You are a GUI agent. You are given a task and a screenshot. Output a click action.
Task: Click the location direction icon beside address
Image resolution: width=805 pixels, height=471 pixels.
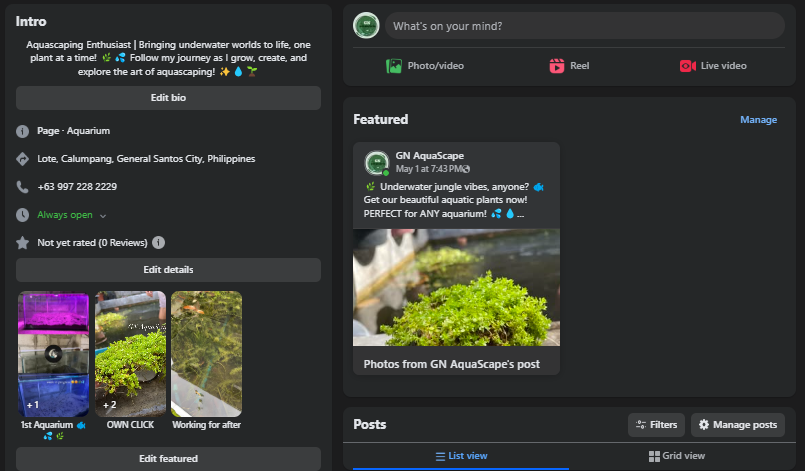pyautogui.click(x=23, y=159)
